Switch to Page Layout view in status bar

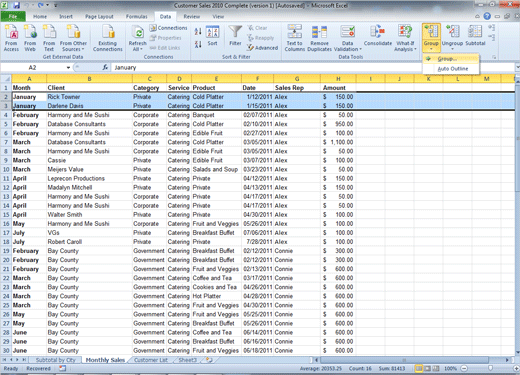click(x=427, y=368)
